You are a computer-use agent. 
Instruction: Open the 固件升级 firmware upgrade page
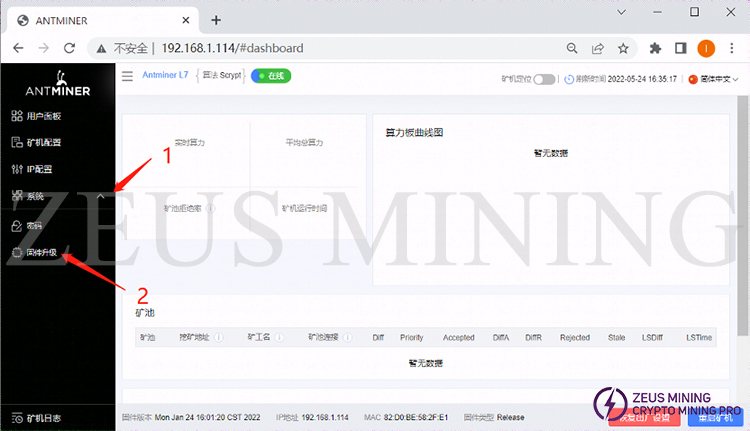tap(34, 252)
